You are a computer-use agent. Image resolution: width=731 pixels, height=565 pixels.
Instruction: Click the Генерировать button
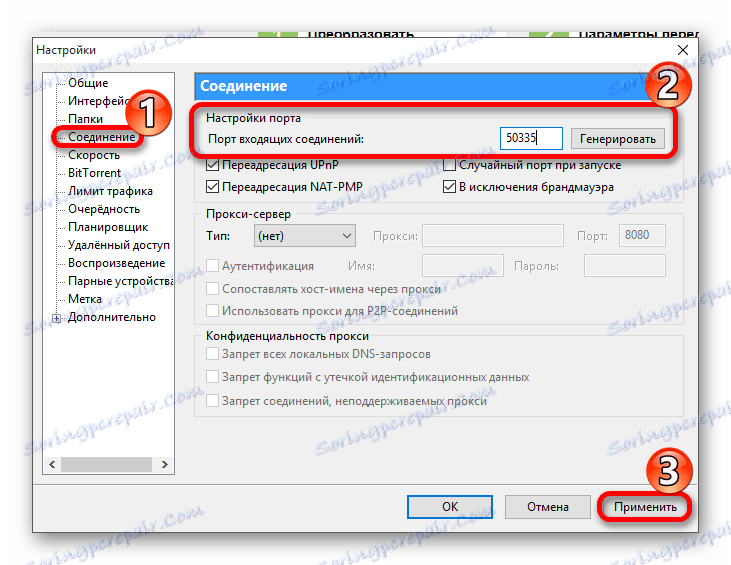[x=618, y=139]
